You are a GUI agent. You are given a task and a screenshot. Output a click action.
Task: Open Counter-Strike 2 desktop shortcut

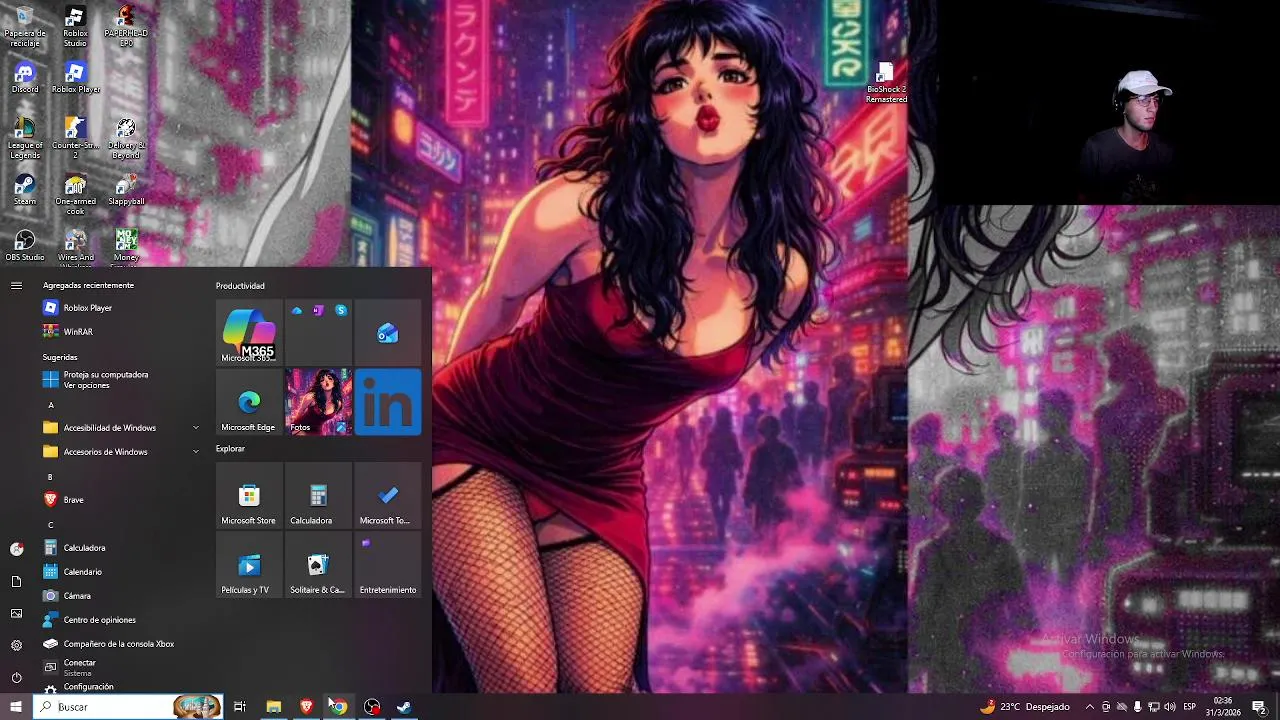[x=75, y=138]
